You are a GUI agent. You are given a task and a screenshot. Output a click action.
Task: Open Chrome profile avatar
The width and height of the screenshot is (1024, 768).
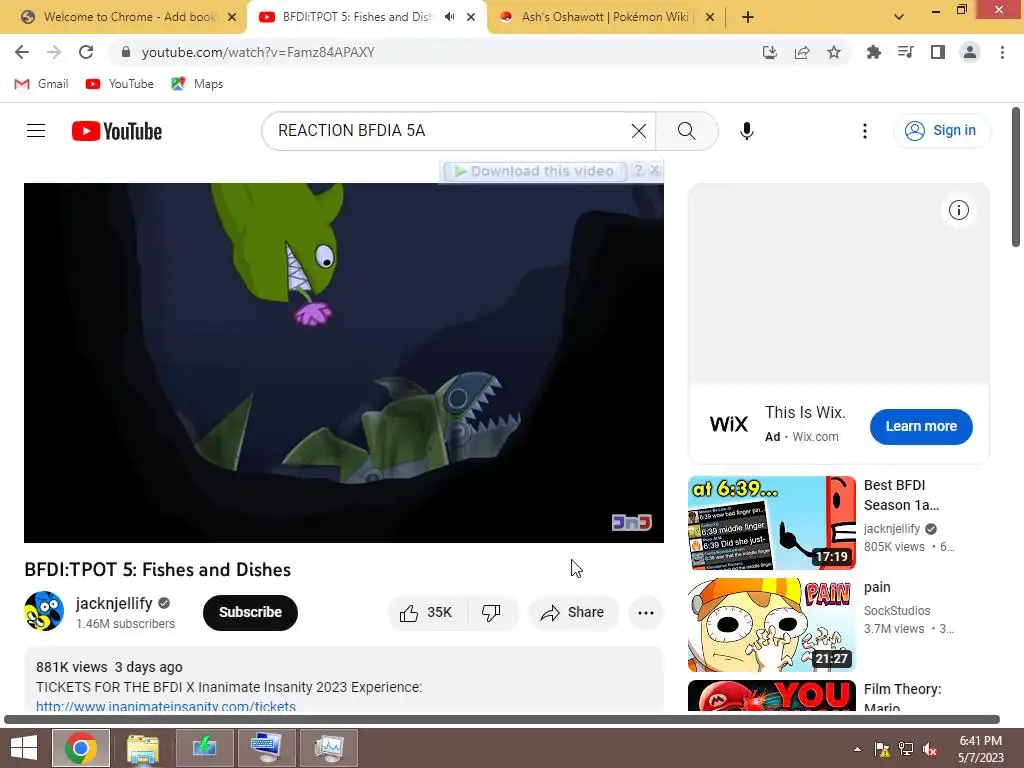coord(970,52)
